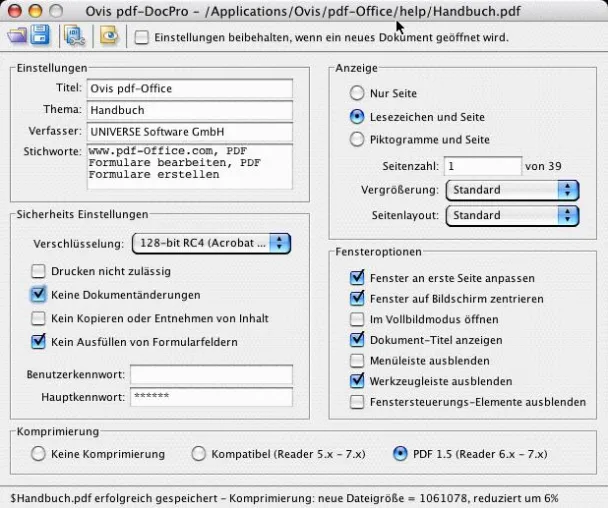This screenshot has height=508, width=608.
Task: Click the status bar save message
Action: [284, 498]
